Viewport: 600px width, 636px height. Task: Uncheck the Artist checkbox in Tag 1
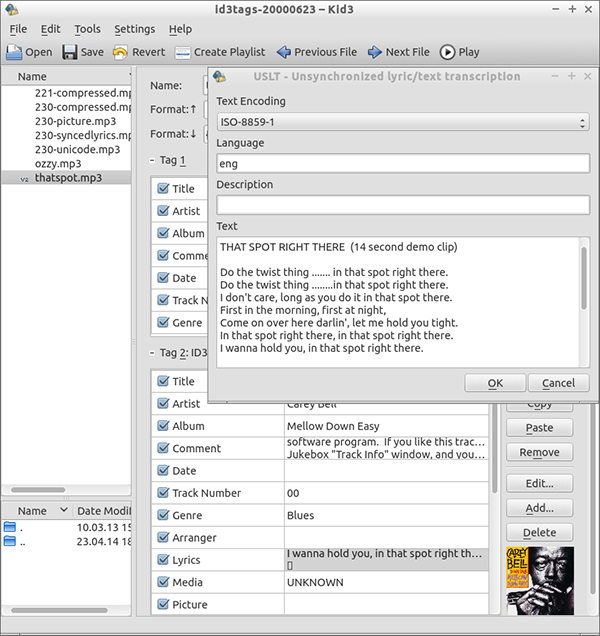coord(163,211)
